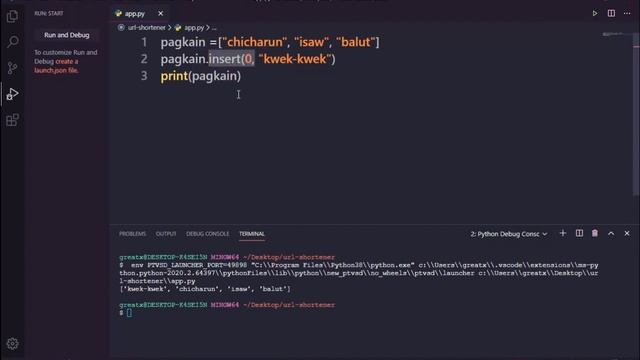This screenshot has width=640, height=360.
Task: Open the Extensions view
Action: 12,120
